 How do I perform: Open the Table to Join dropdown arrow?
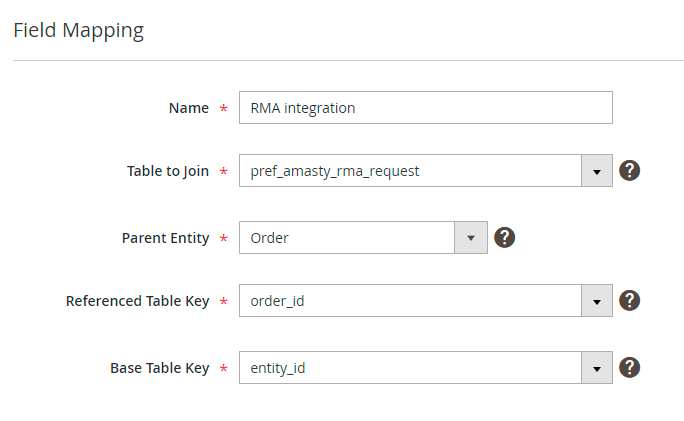pyautogui.click(x=597, y=171)
